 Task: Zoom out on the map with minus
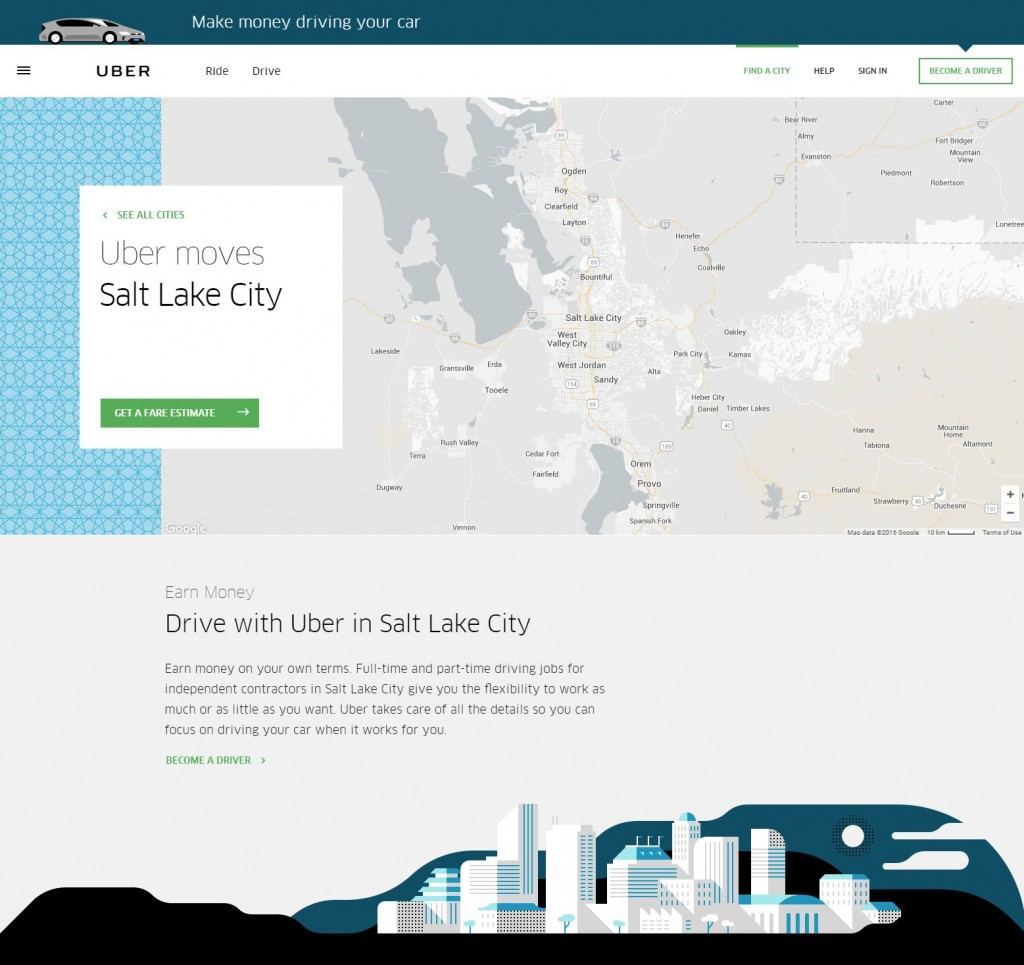[x=1010, y=513]
